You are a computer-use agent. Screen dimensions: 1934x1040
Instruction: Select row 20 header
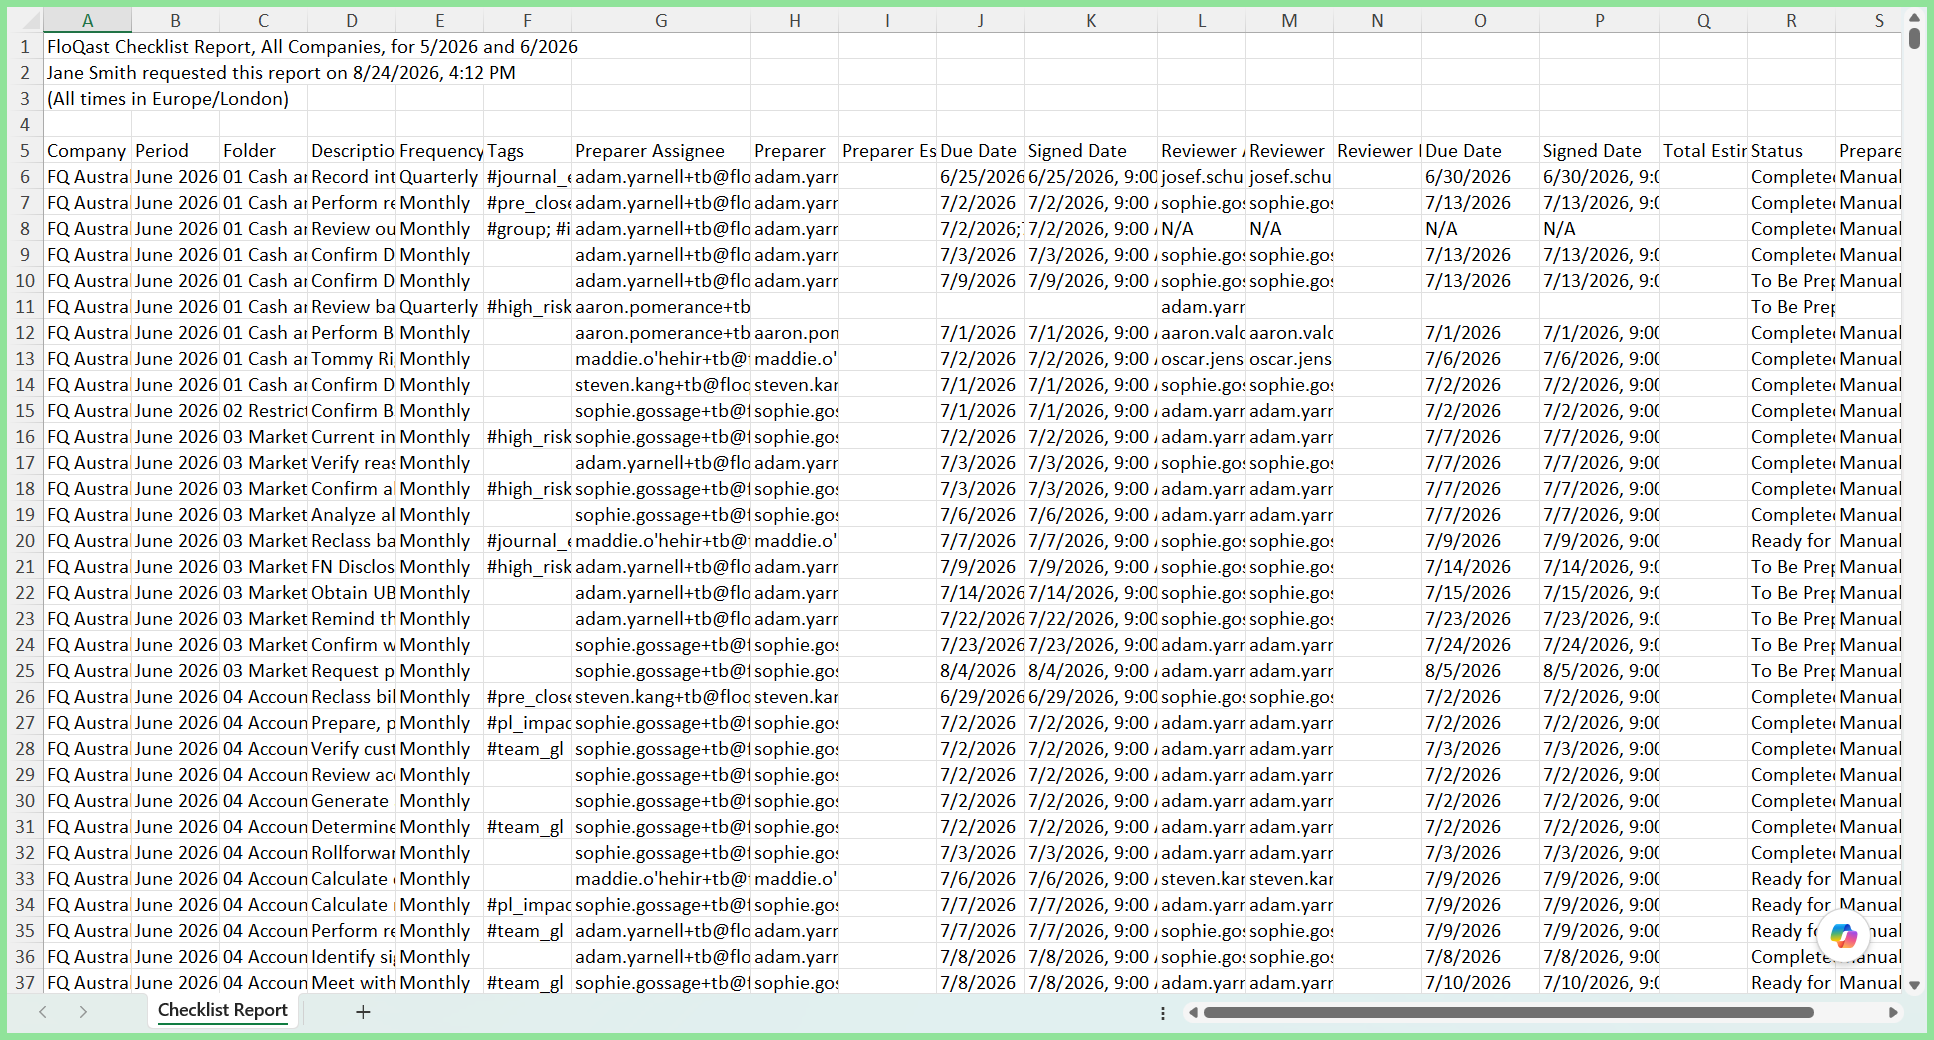[x=25, y=541]
